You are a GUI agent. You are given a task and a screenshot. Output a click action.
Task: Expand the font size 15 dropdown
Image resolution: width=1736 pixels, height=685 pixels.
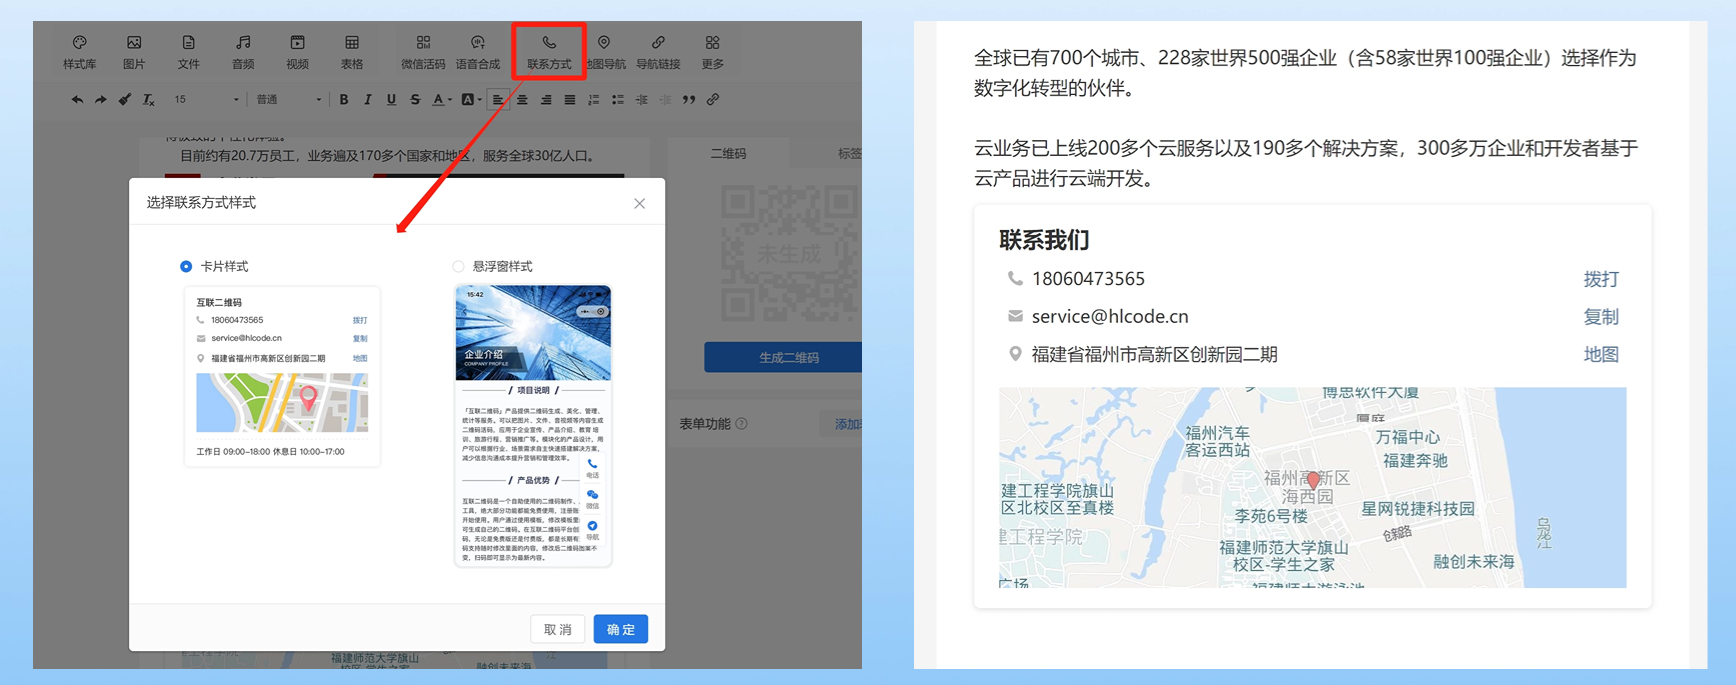(207, 100)
